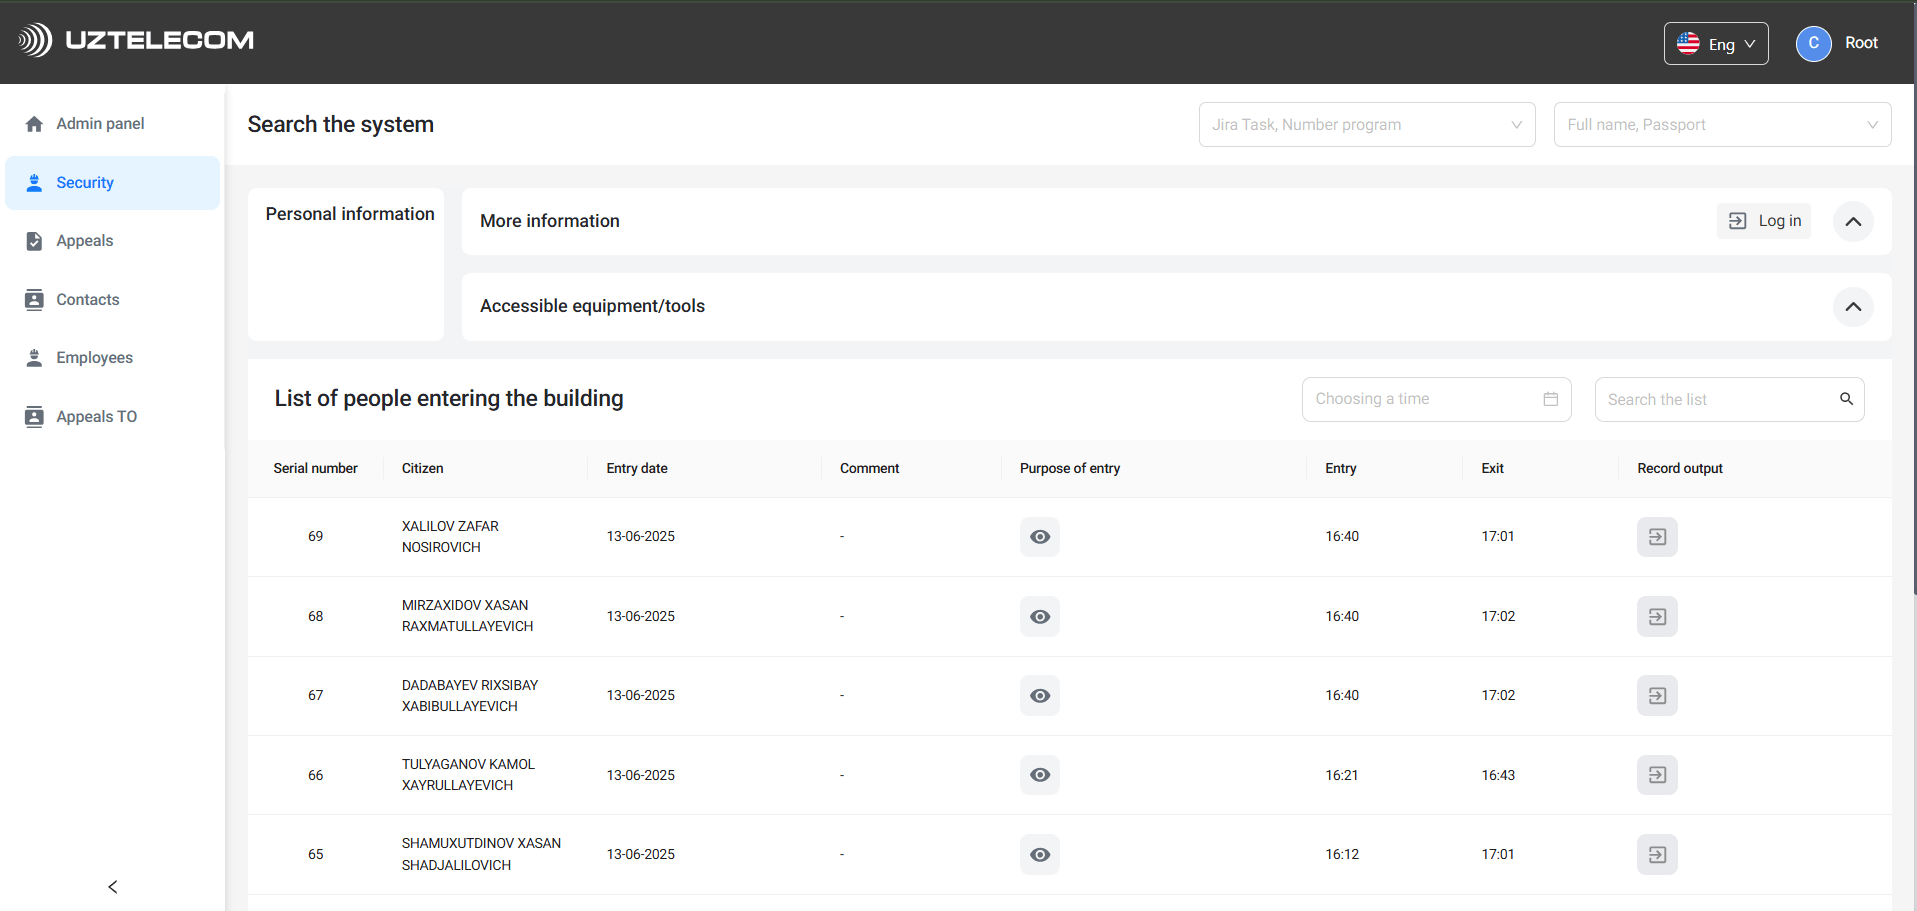Click the UZTELECOM logo icon
Viewport: 1917px width, 911px height.
click(34, 40)
